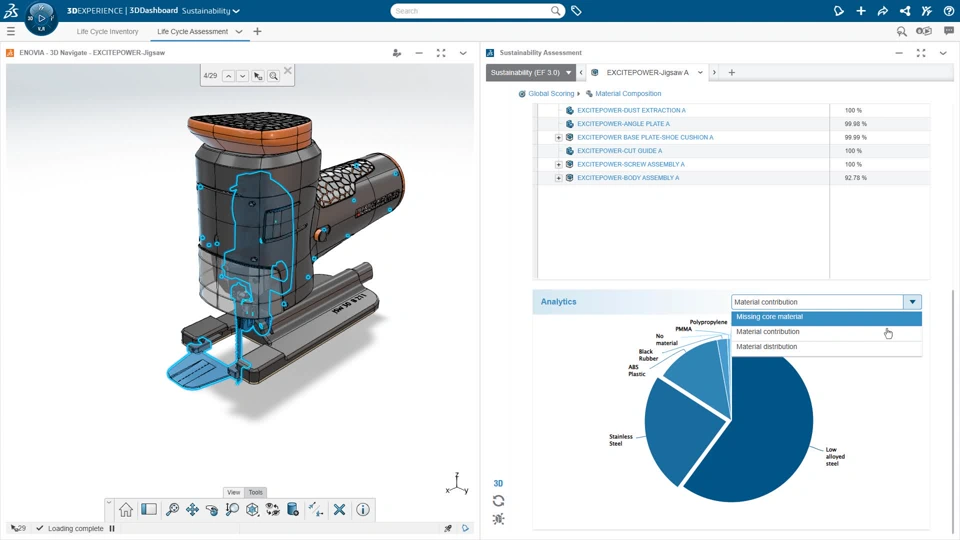Toggle the 3D button in Sustainability panel
The width and height of the screenshot is (960, 540).
tap(498, 484)
